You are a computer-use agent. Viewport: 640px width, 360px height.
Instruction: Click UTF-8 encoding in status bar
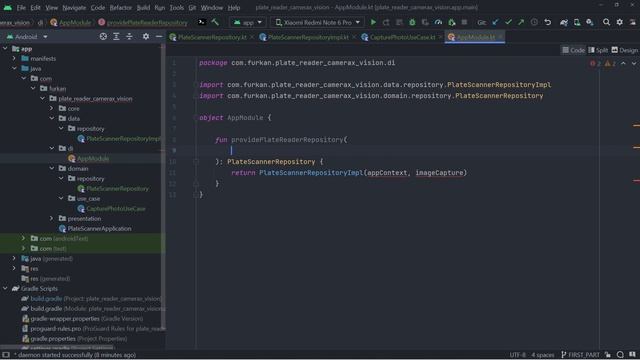[x=518, y=355]
